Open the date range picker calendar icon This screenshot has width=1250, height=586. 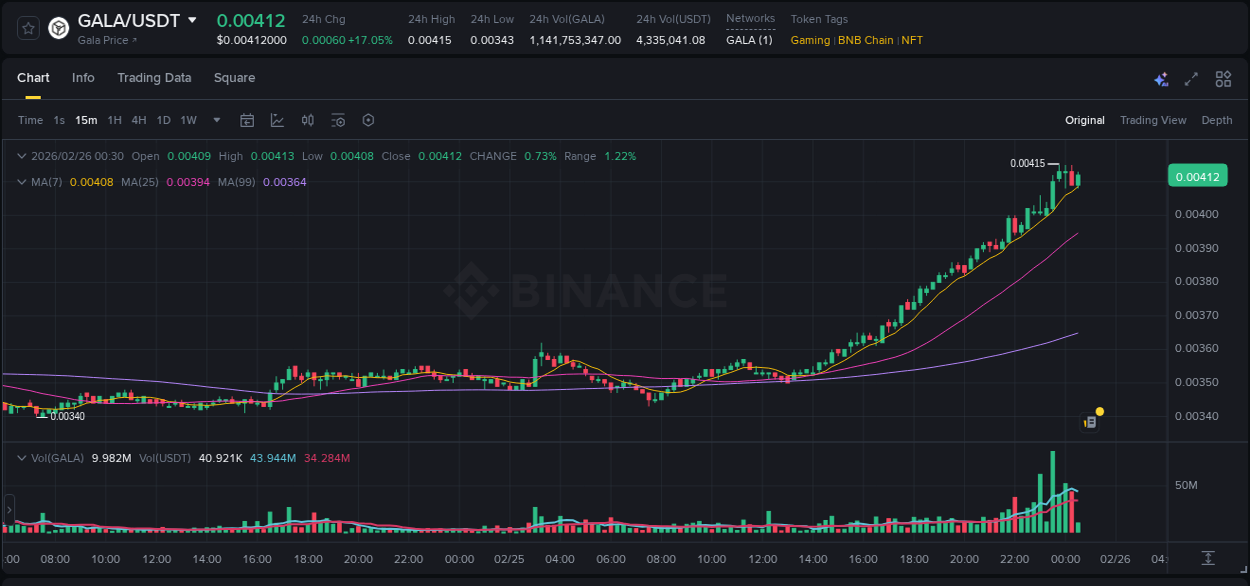tap(247, 120)
